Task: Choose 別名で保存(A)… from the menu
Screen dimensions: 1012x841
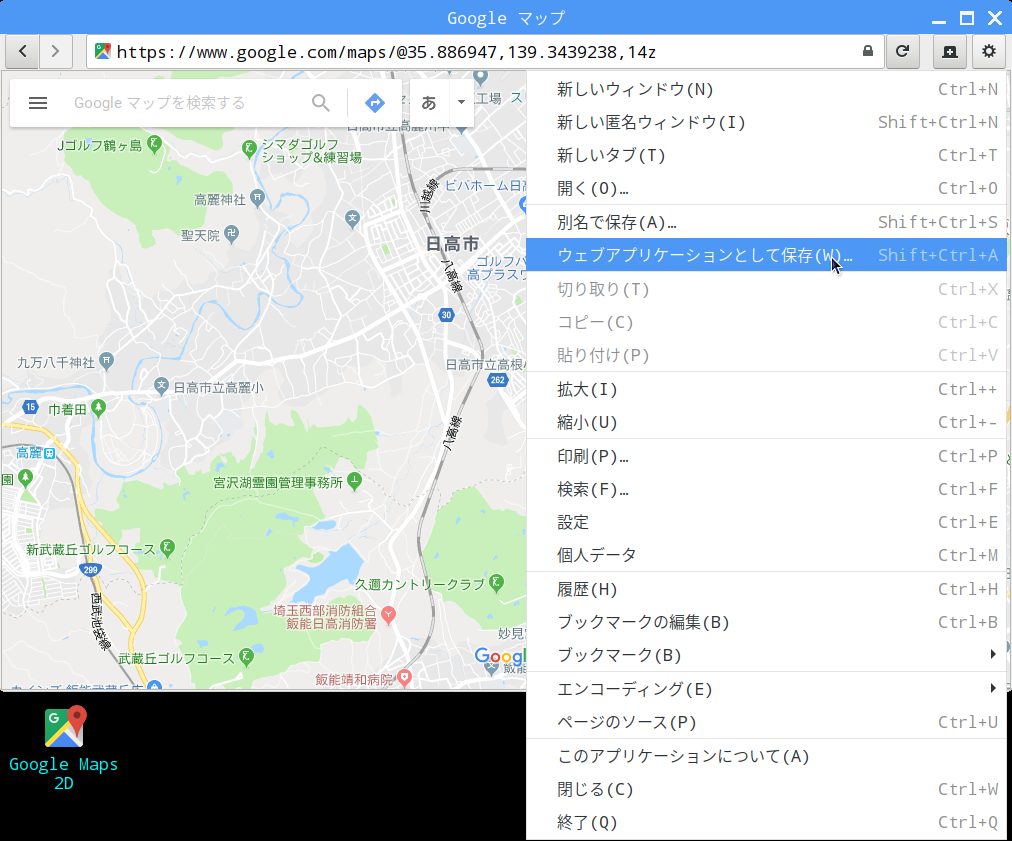Action: coord(767,222)
